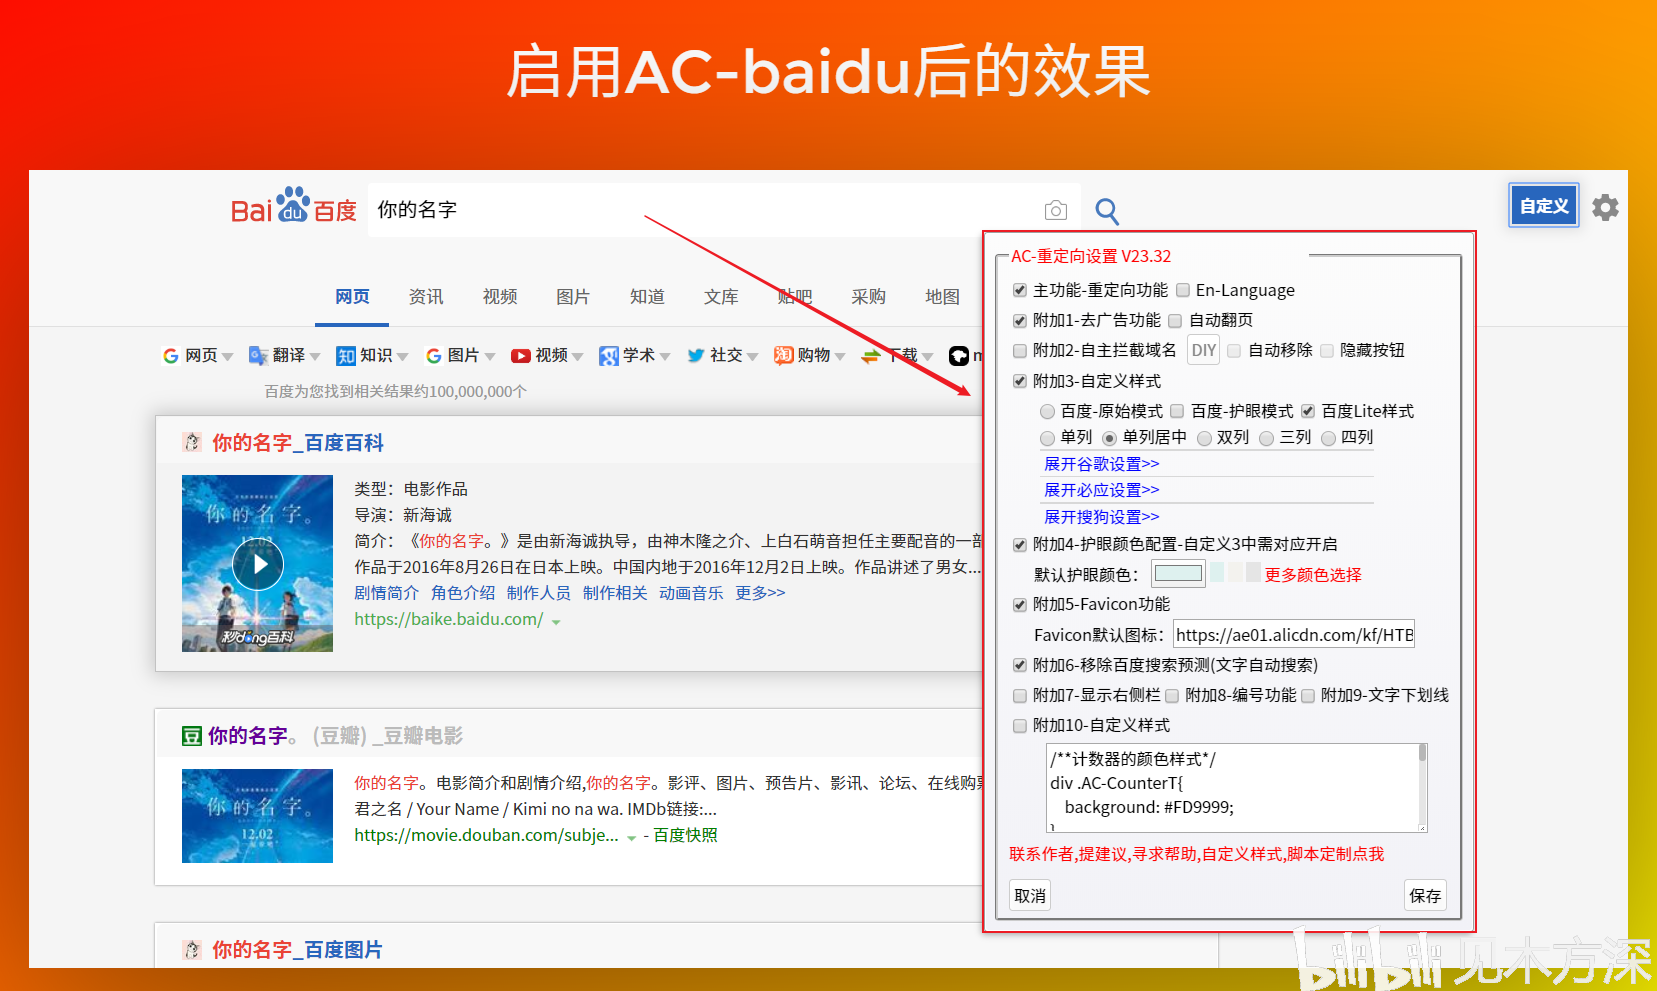Click the 下载 download icon
The width and height of the screenshot is (1657, 991).
pos(871,356)
